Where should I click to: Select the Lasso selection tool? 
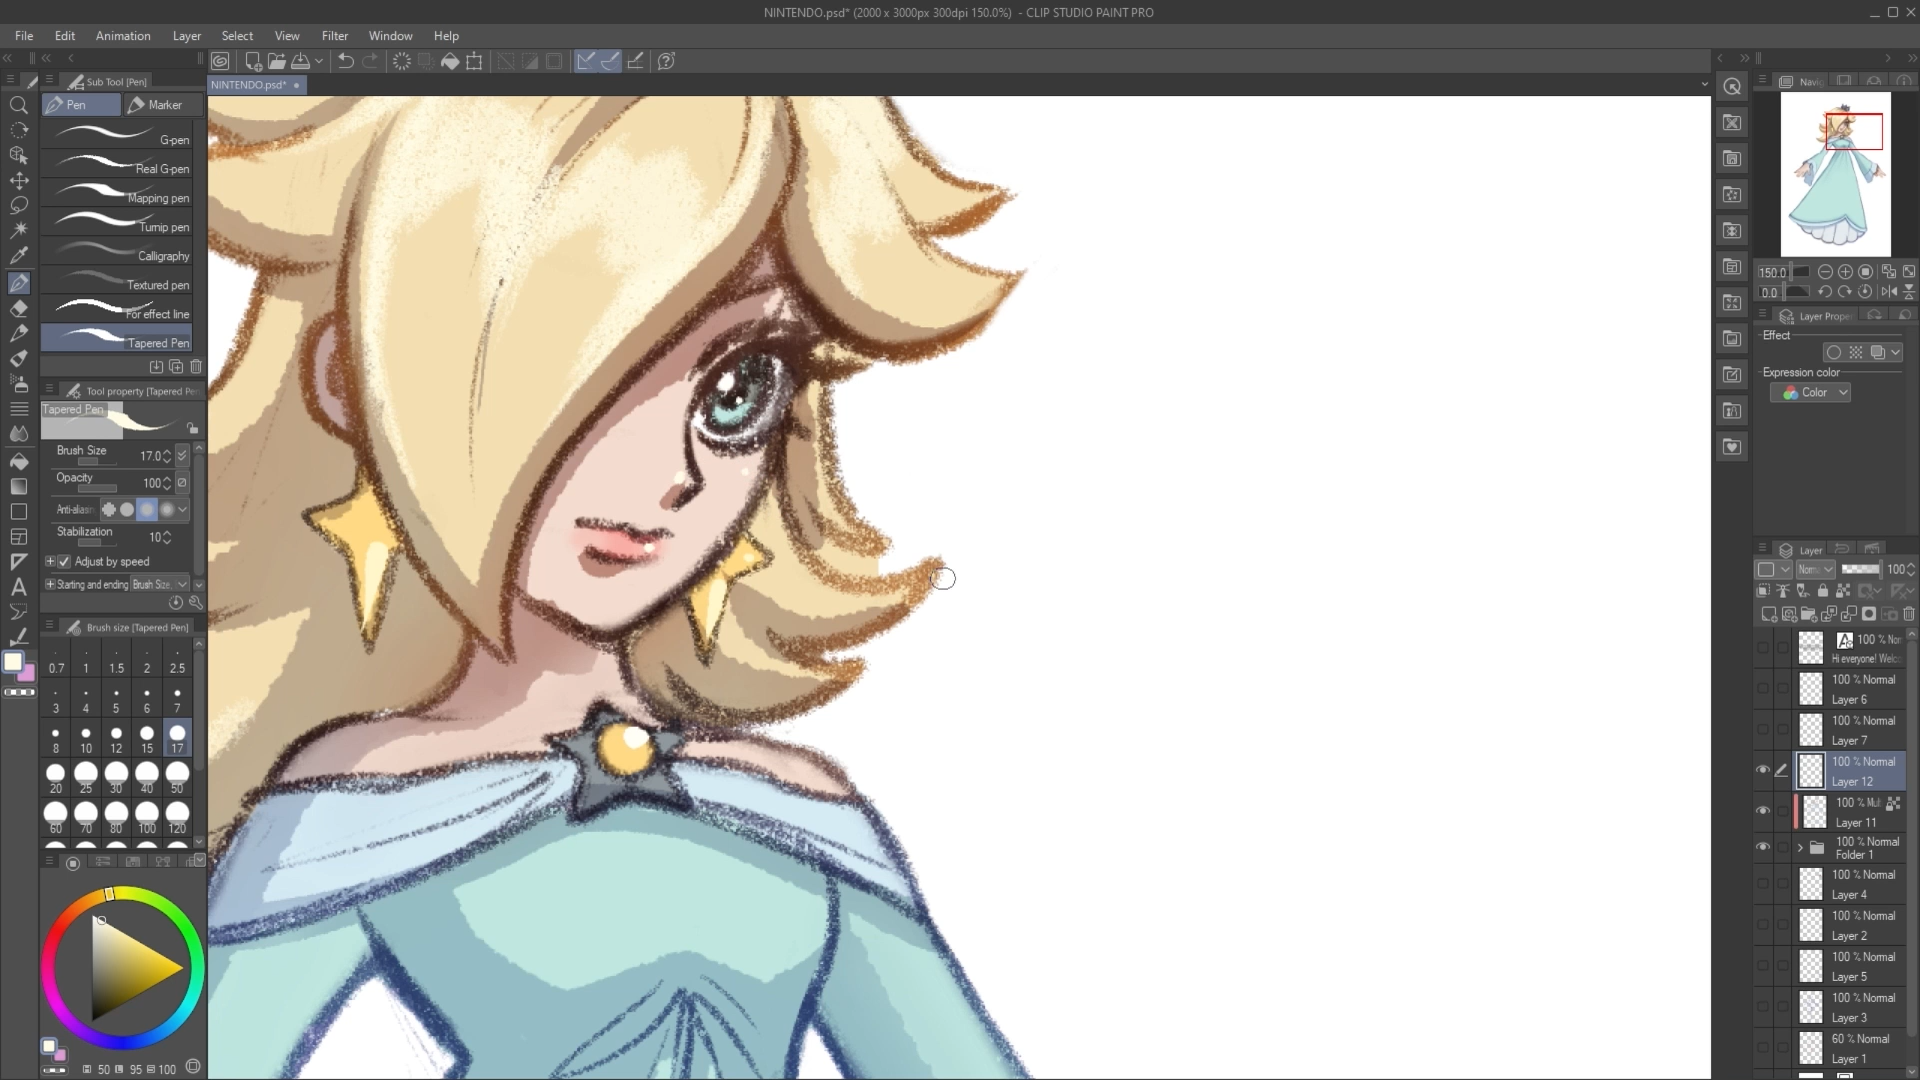click(x=18, y=205)
